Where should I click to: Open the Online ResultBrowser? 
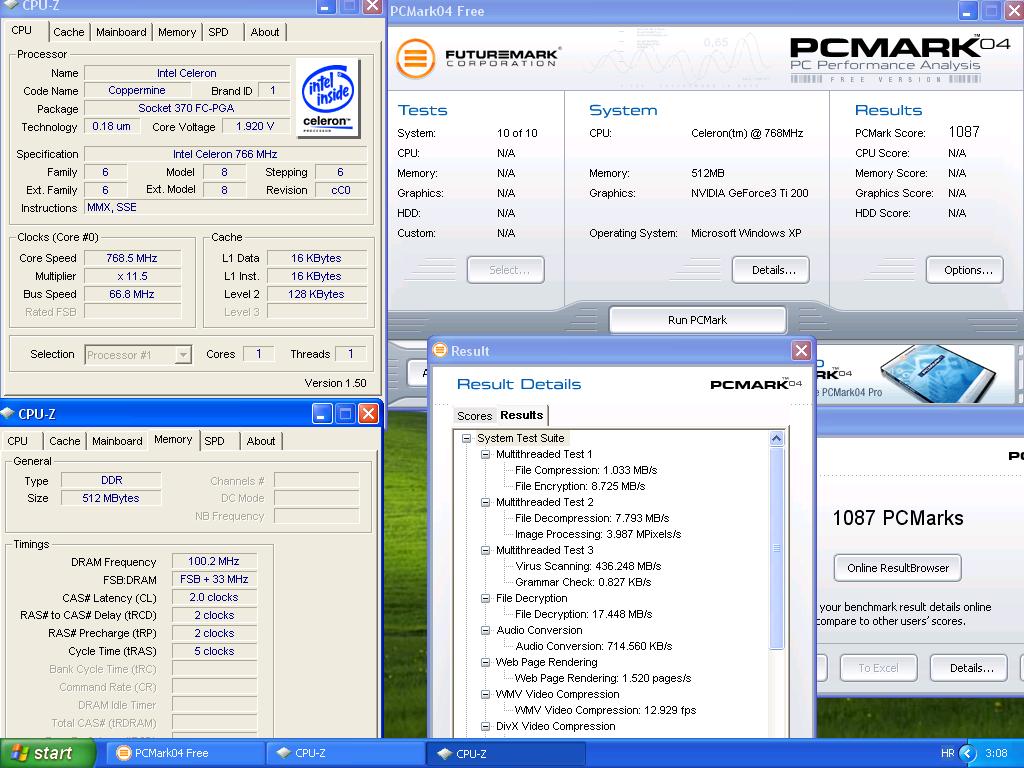898,568
